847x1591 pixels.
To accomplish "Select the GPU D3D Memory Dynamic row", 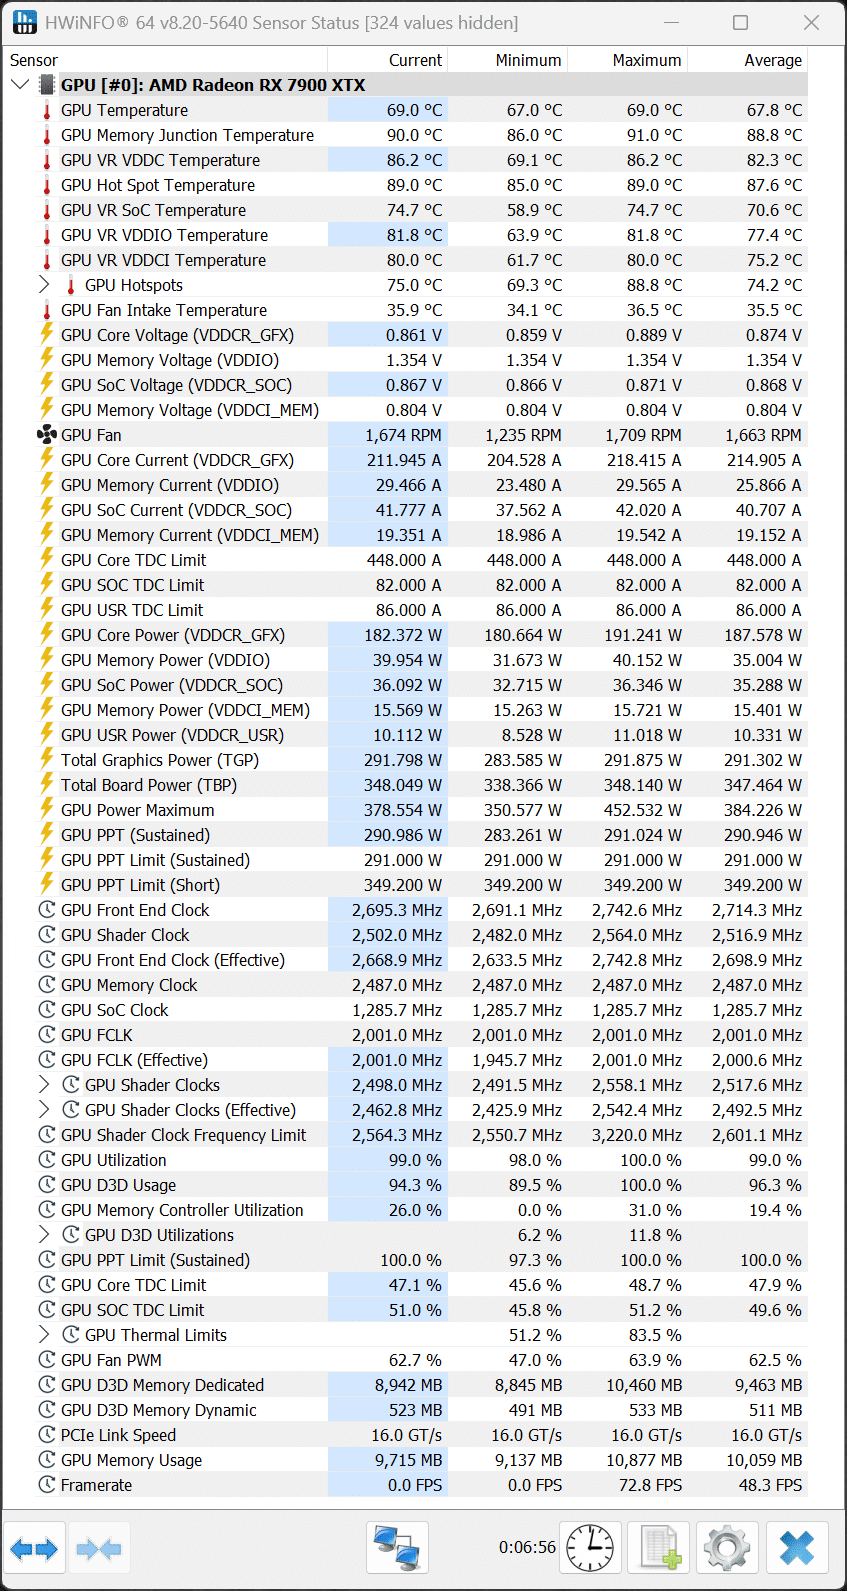I will [406, 1410].
